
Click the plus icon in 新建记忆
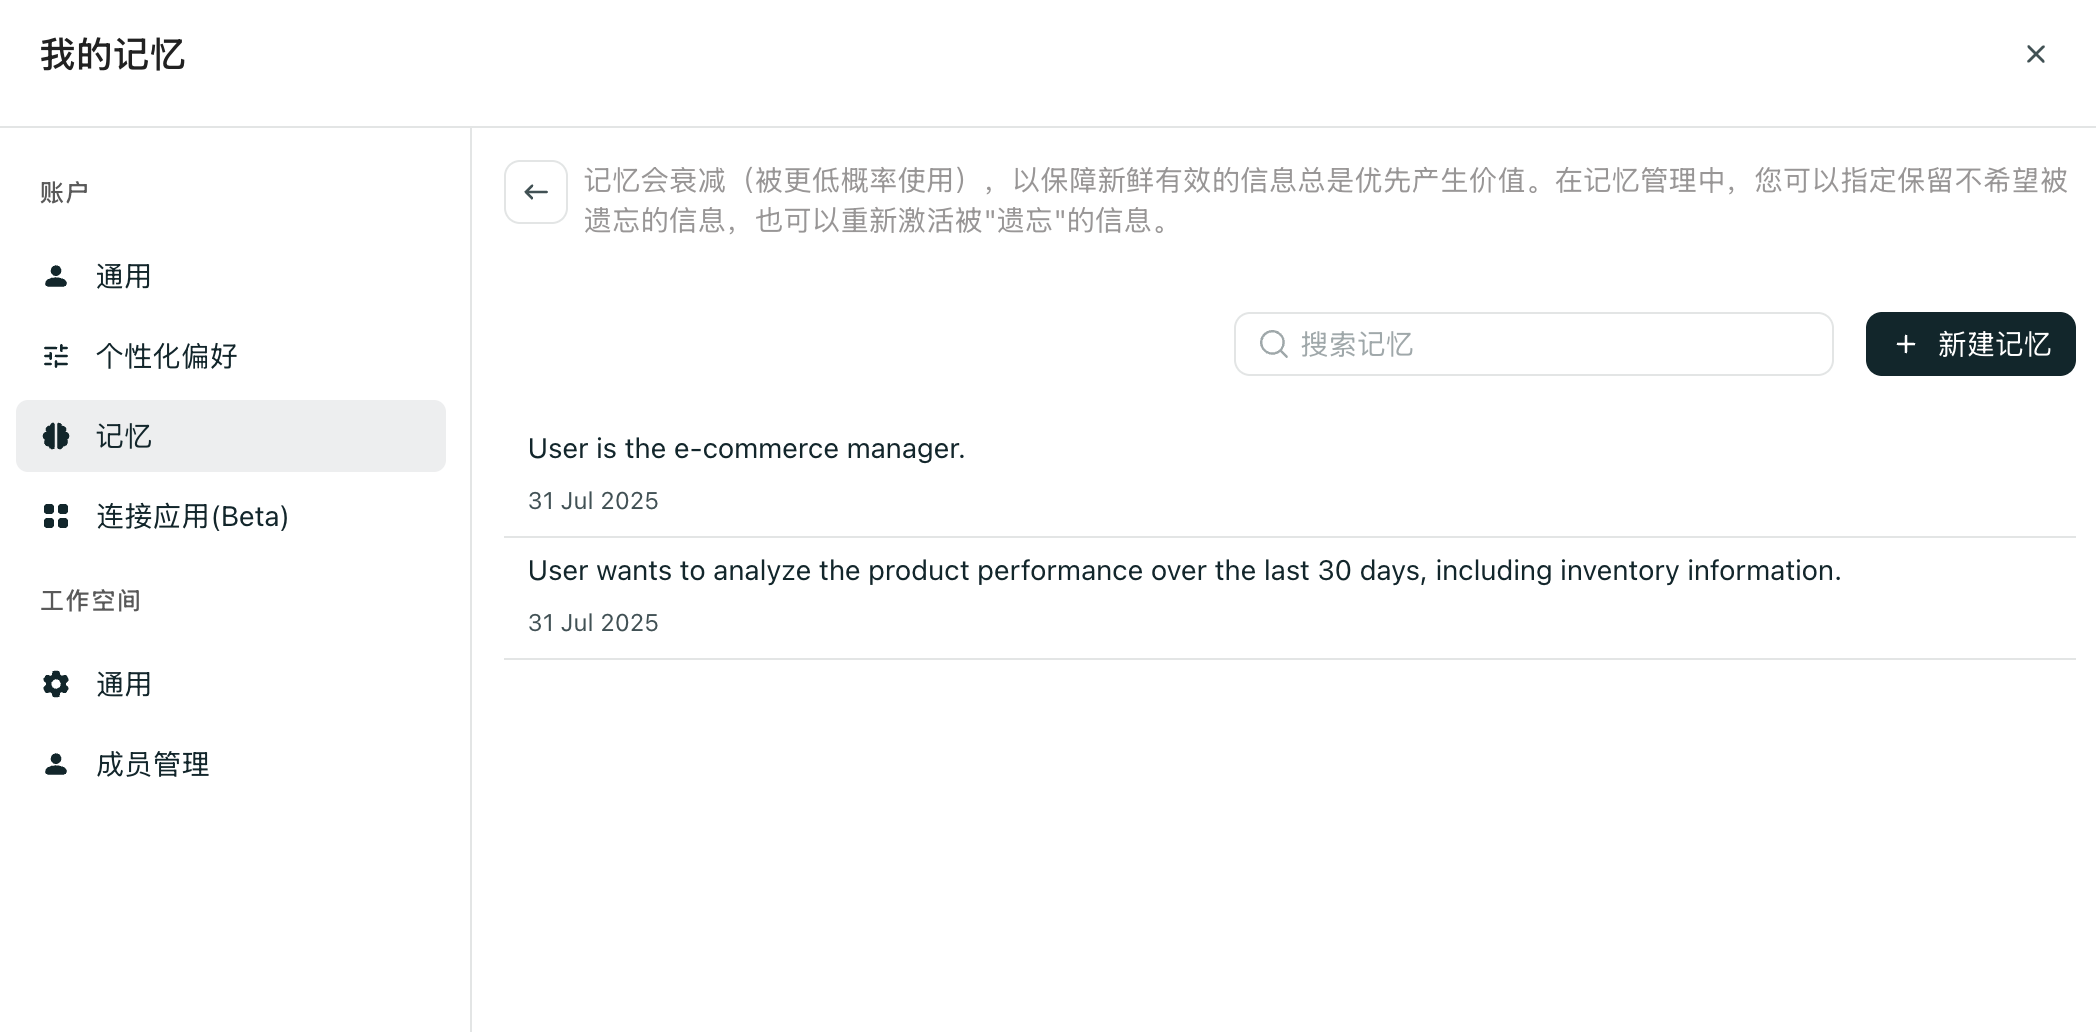(1906, 344)
